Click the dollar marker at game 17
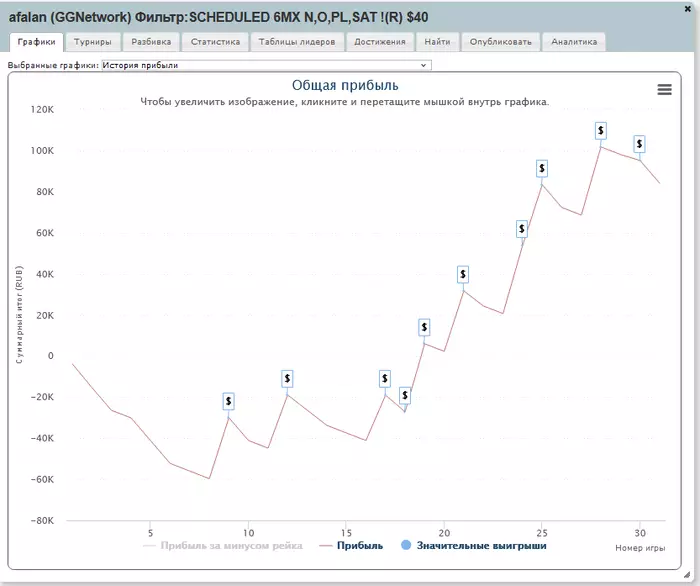 [385, 378]
